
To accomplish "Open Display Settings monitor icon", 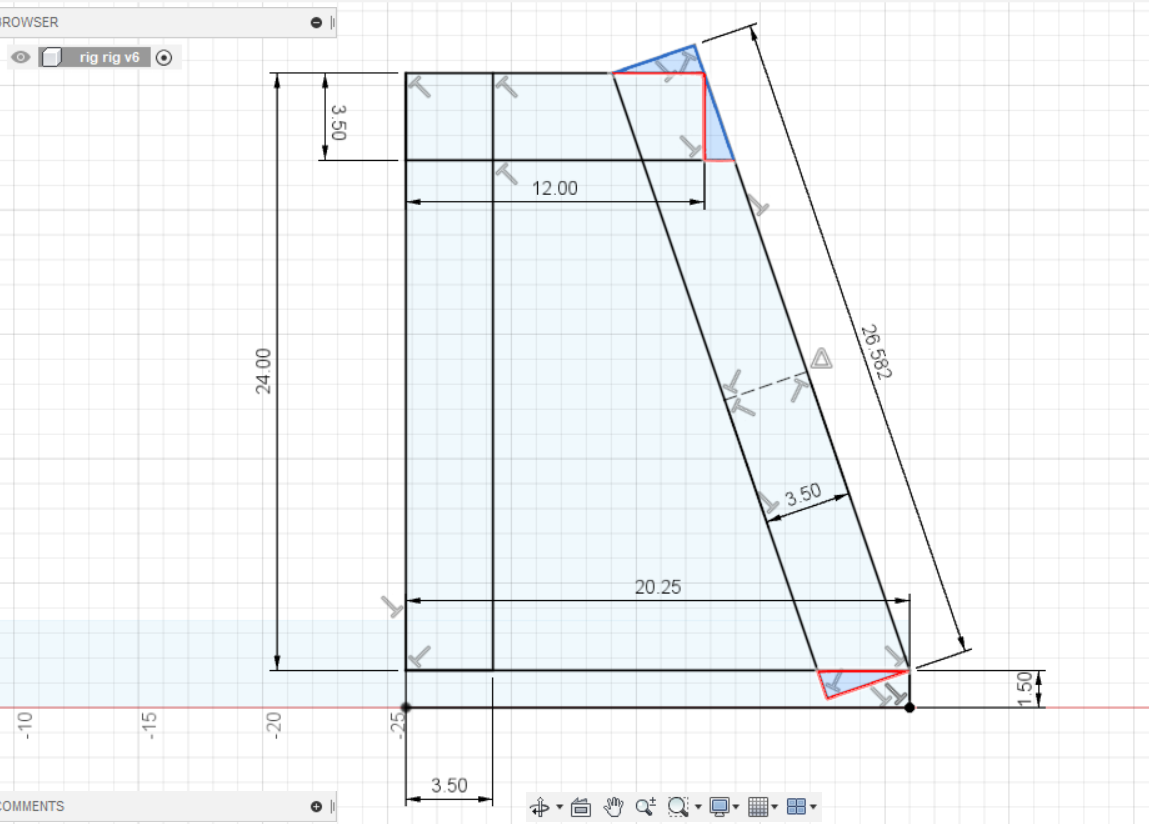I will coord(720,807).
